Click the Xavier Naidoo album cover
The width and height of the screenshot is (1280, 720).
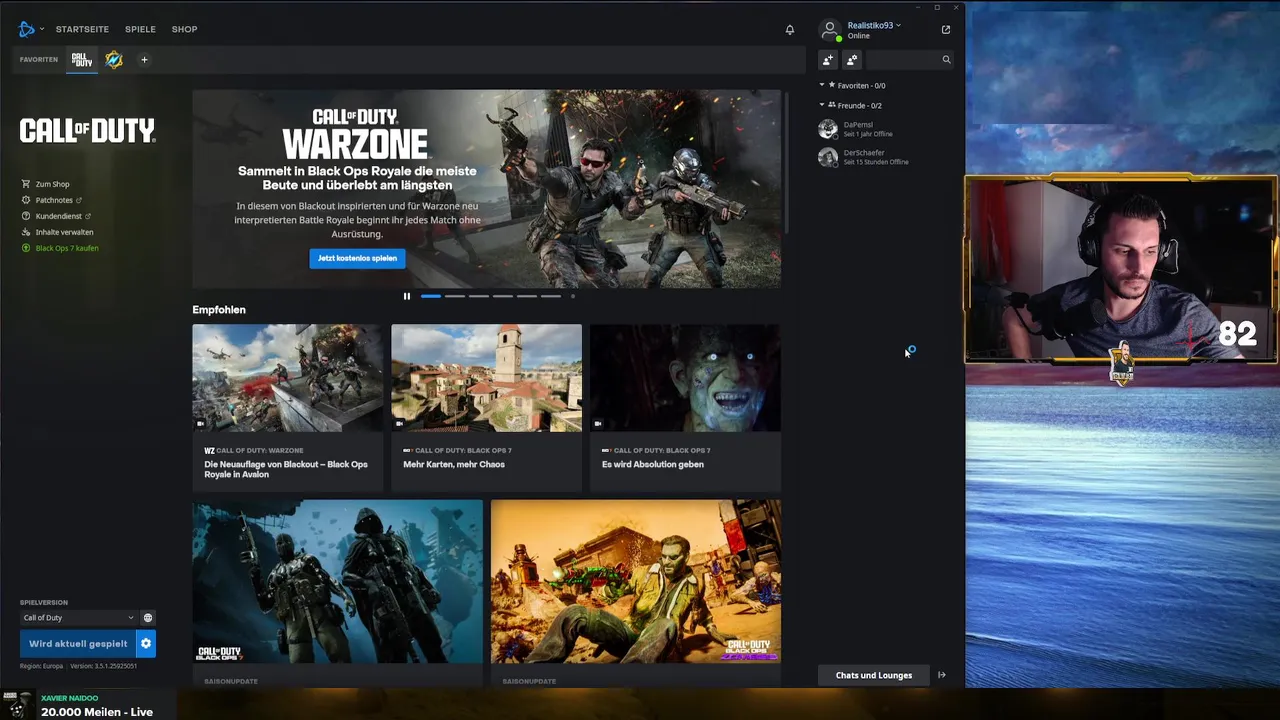click(x=18, y=705)
